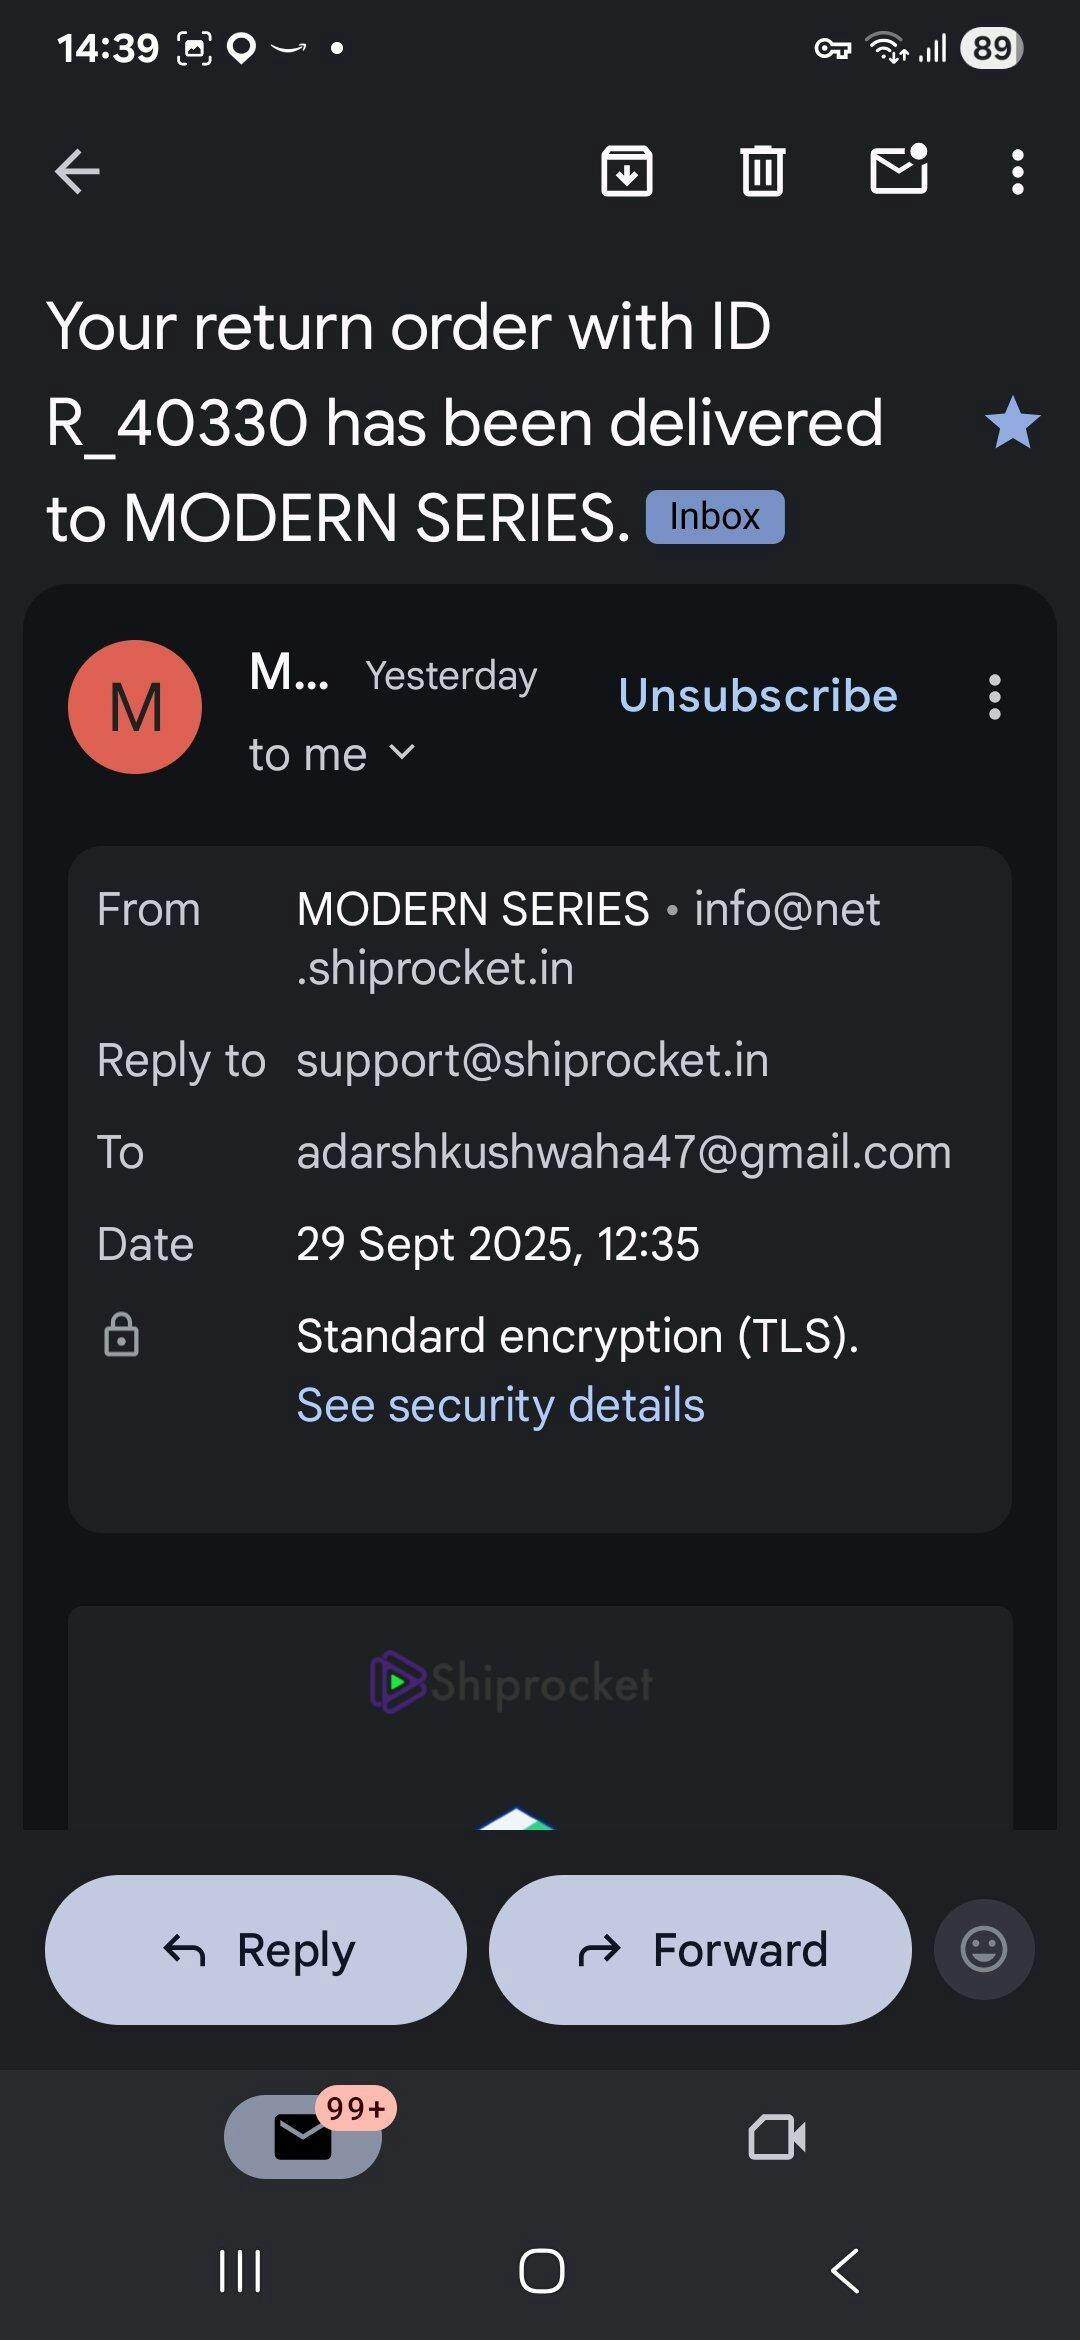
Task: Toggle the blue star on this email
Action: pyautogui.click(x=1012, y=422)
